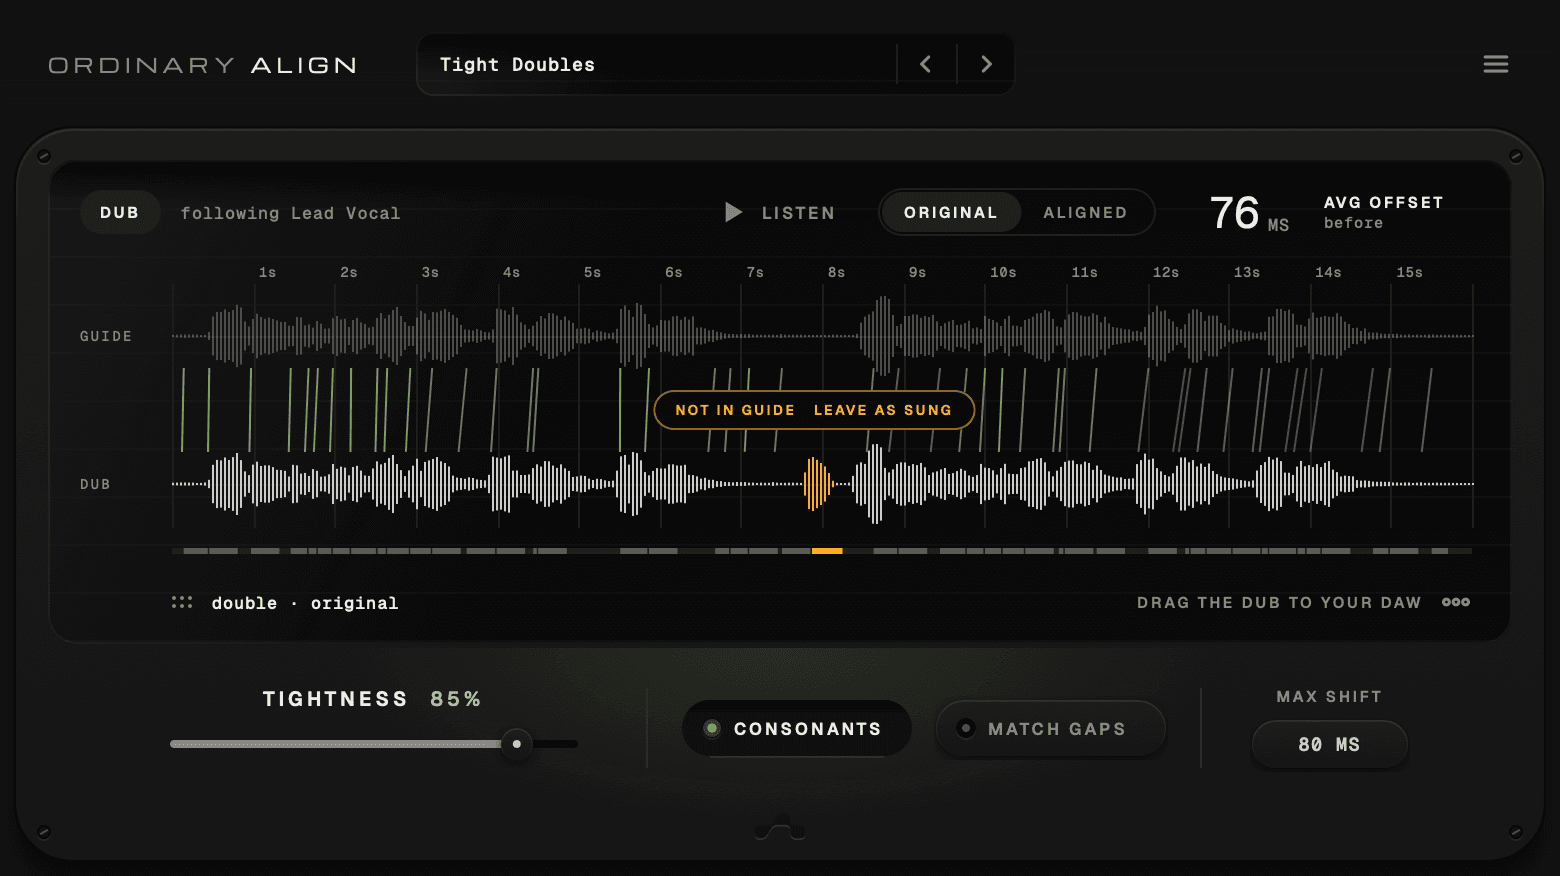Click the Not in Guide Leave as Sung tag

[x=814, y=410]
